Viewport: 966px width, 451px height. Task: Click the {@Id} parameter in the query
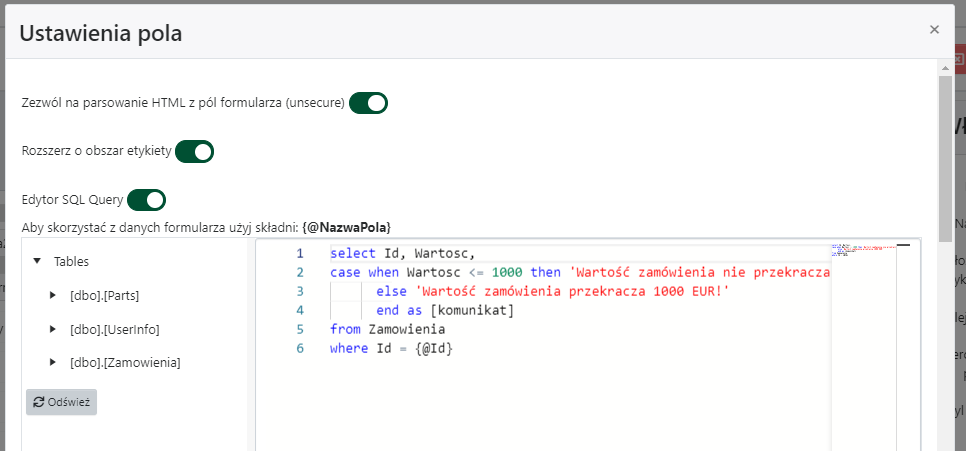coord(434,348)
